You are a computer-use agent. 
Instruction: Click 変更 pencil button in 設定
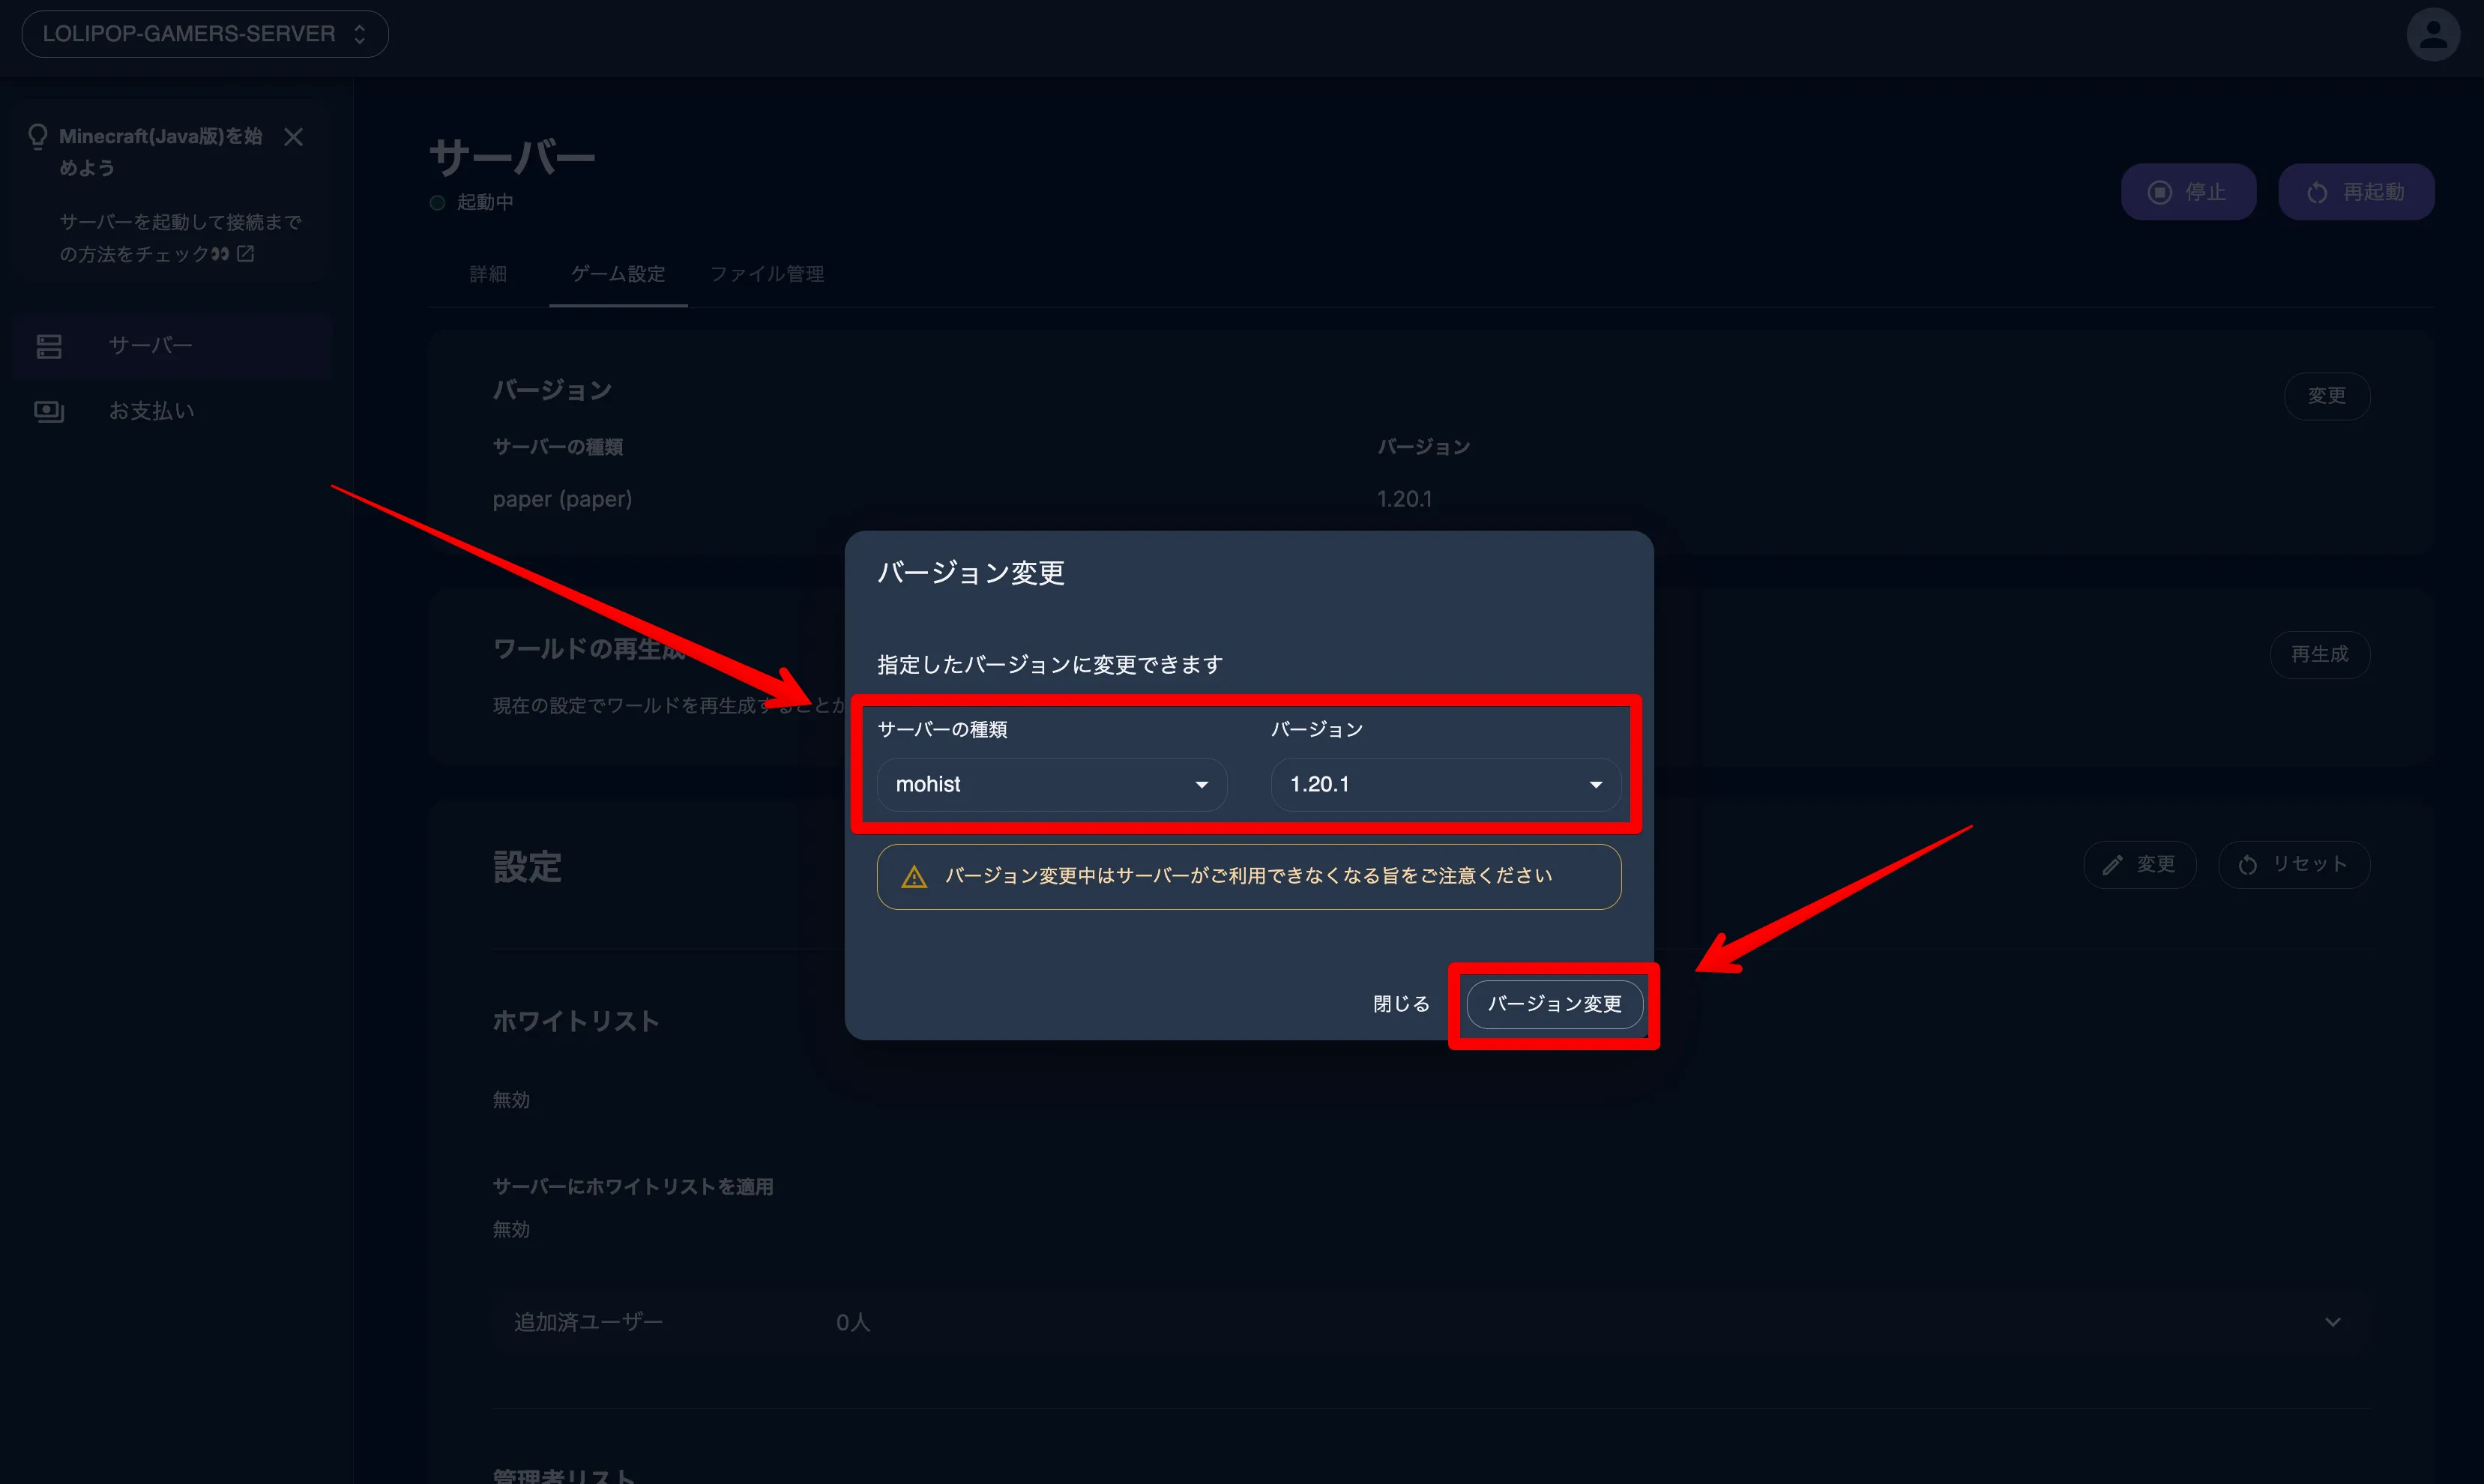coord(2140,864)
